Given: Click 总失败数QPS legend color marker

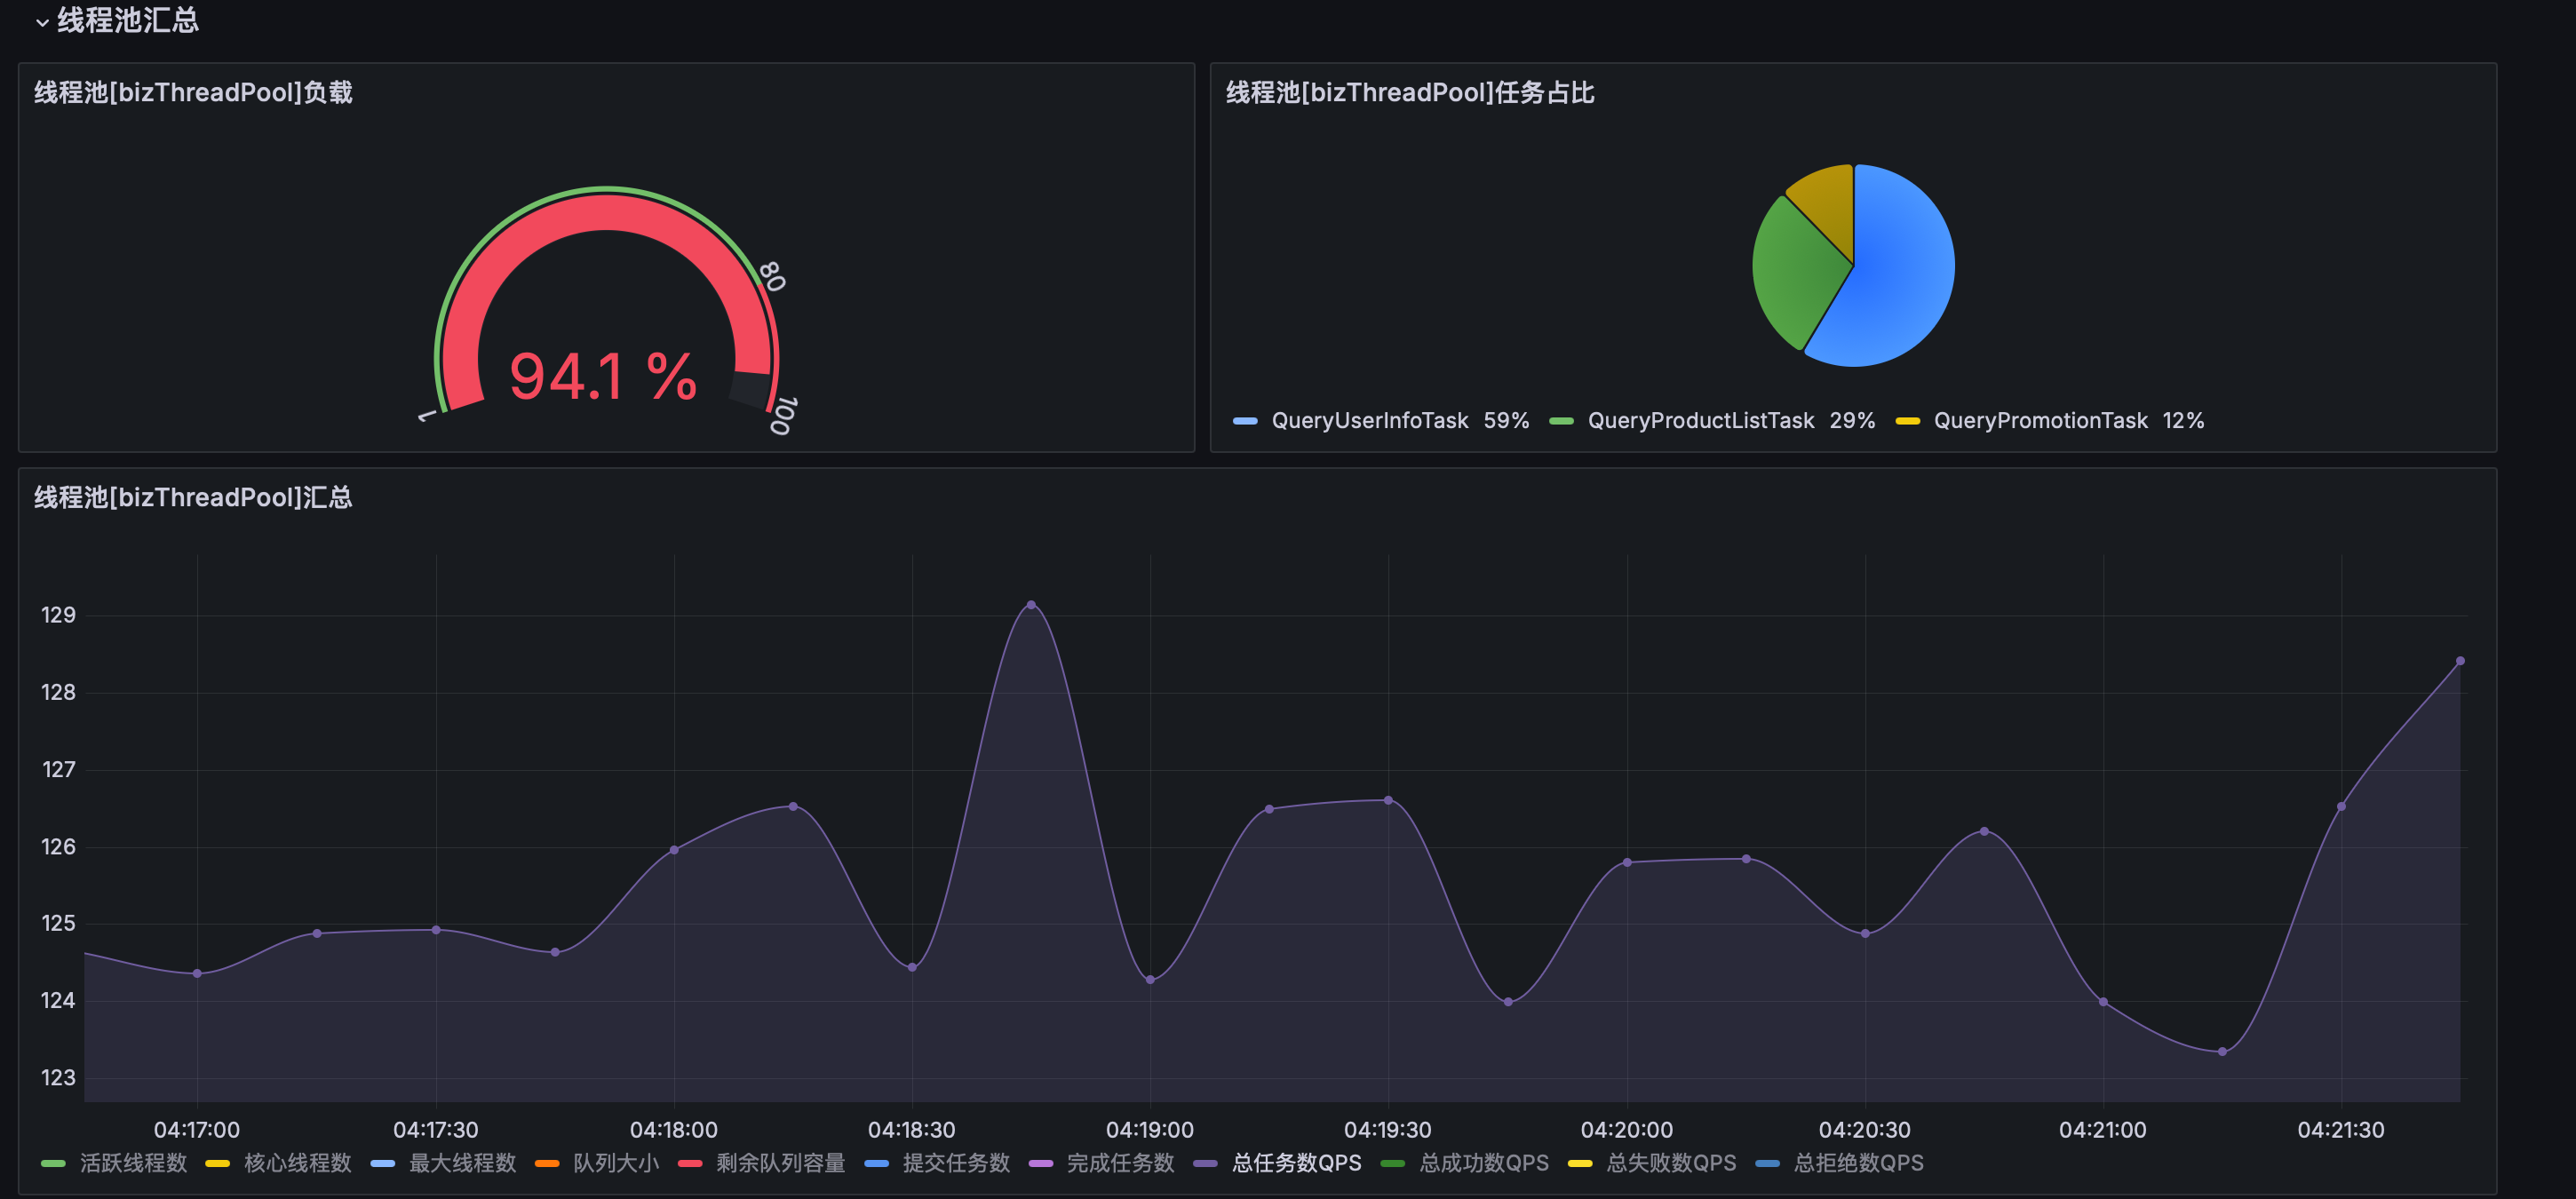Looking at the screenshot, I should click(x=1580, y=1164).
